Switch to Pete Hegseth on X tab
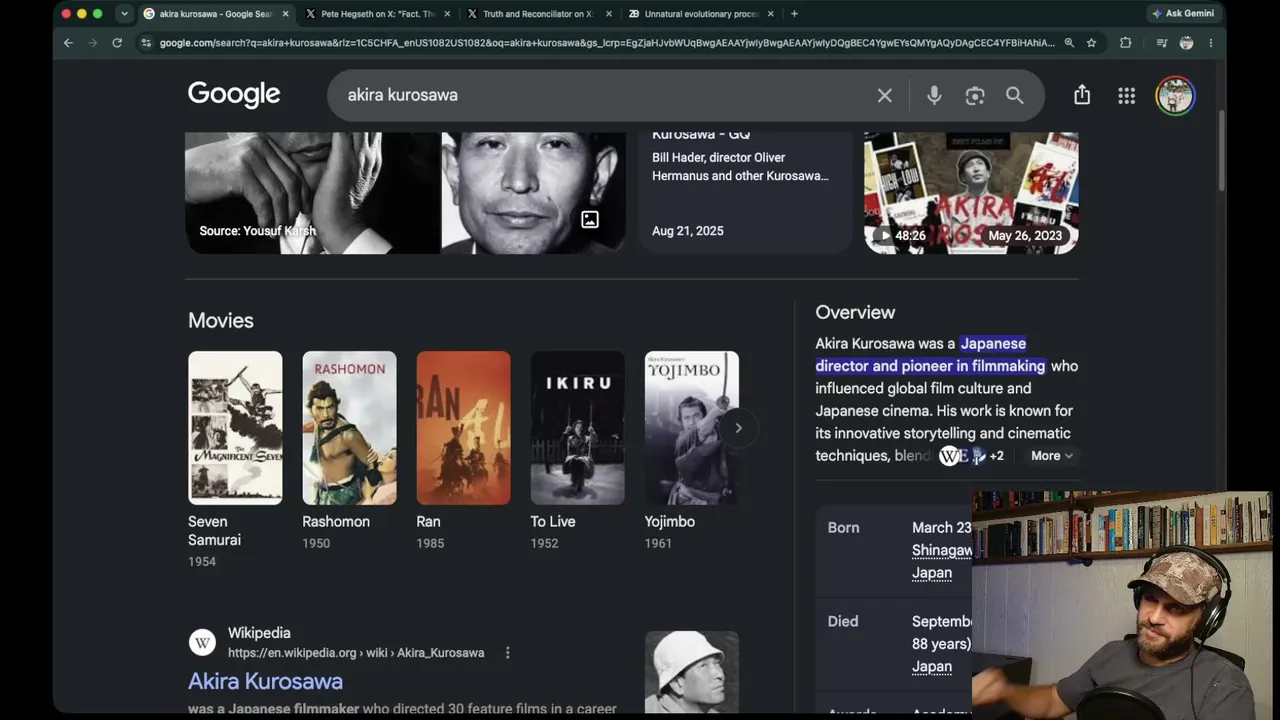This screenshot has height=720, width=1280. point(378,14)
